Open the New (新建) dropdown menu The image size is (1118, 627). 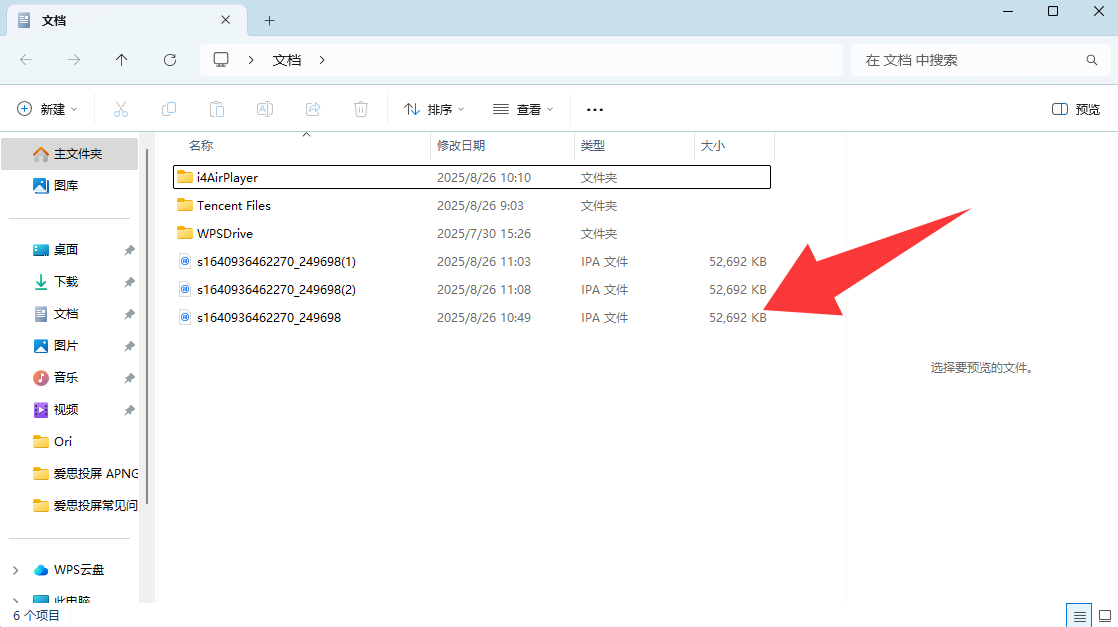47,109
